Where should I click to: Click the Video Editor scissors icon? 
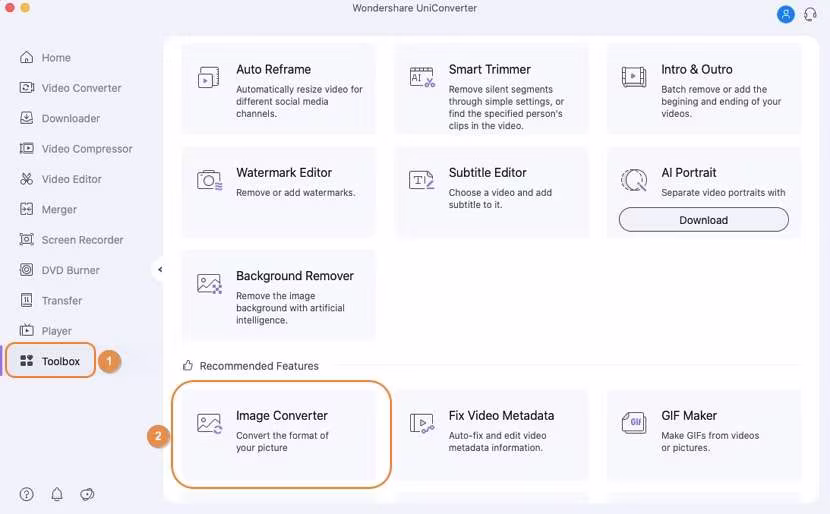point(26,179)
